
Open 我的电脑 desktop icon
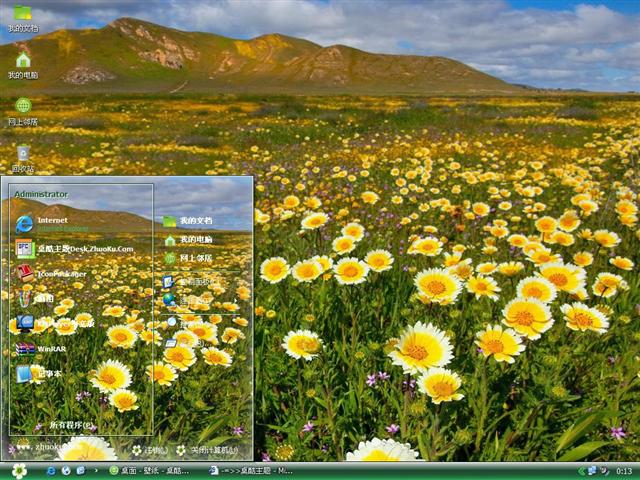click(x=23, y=65)
